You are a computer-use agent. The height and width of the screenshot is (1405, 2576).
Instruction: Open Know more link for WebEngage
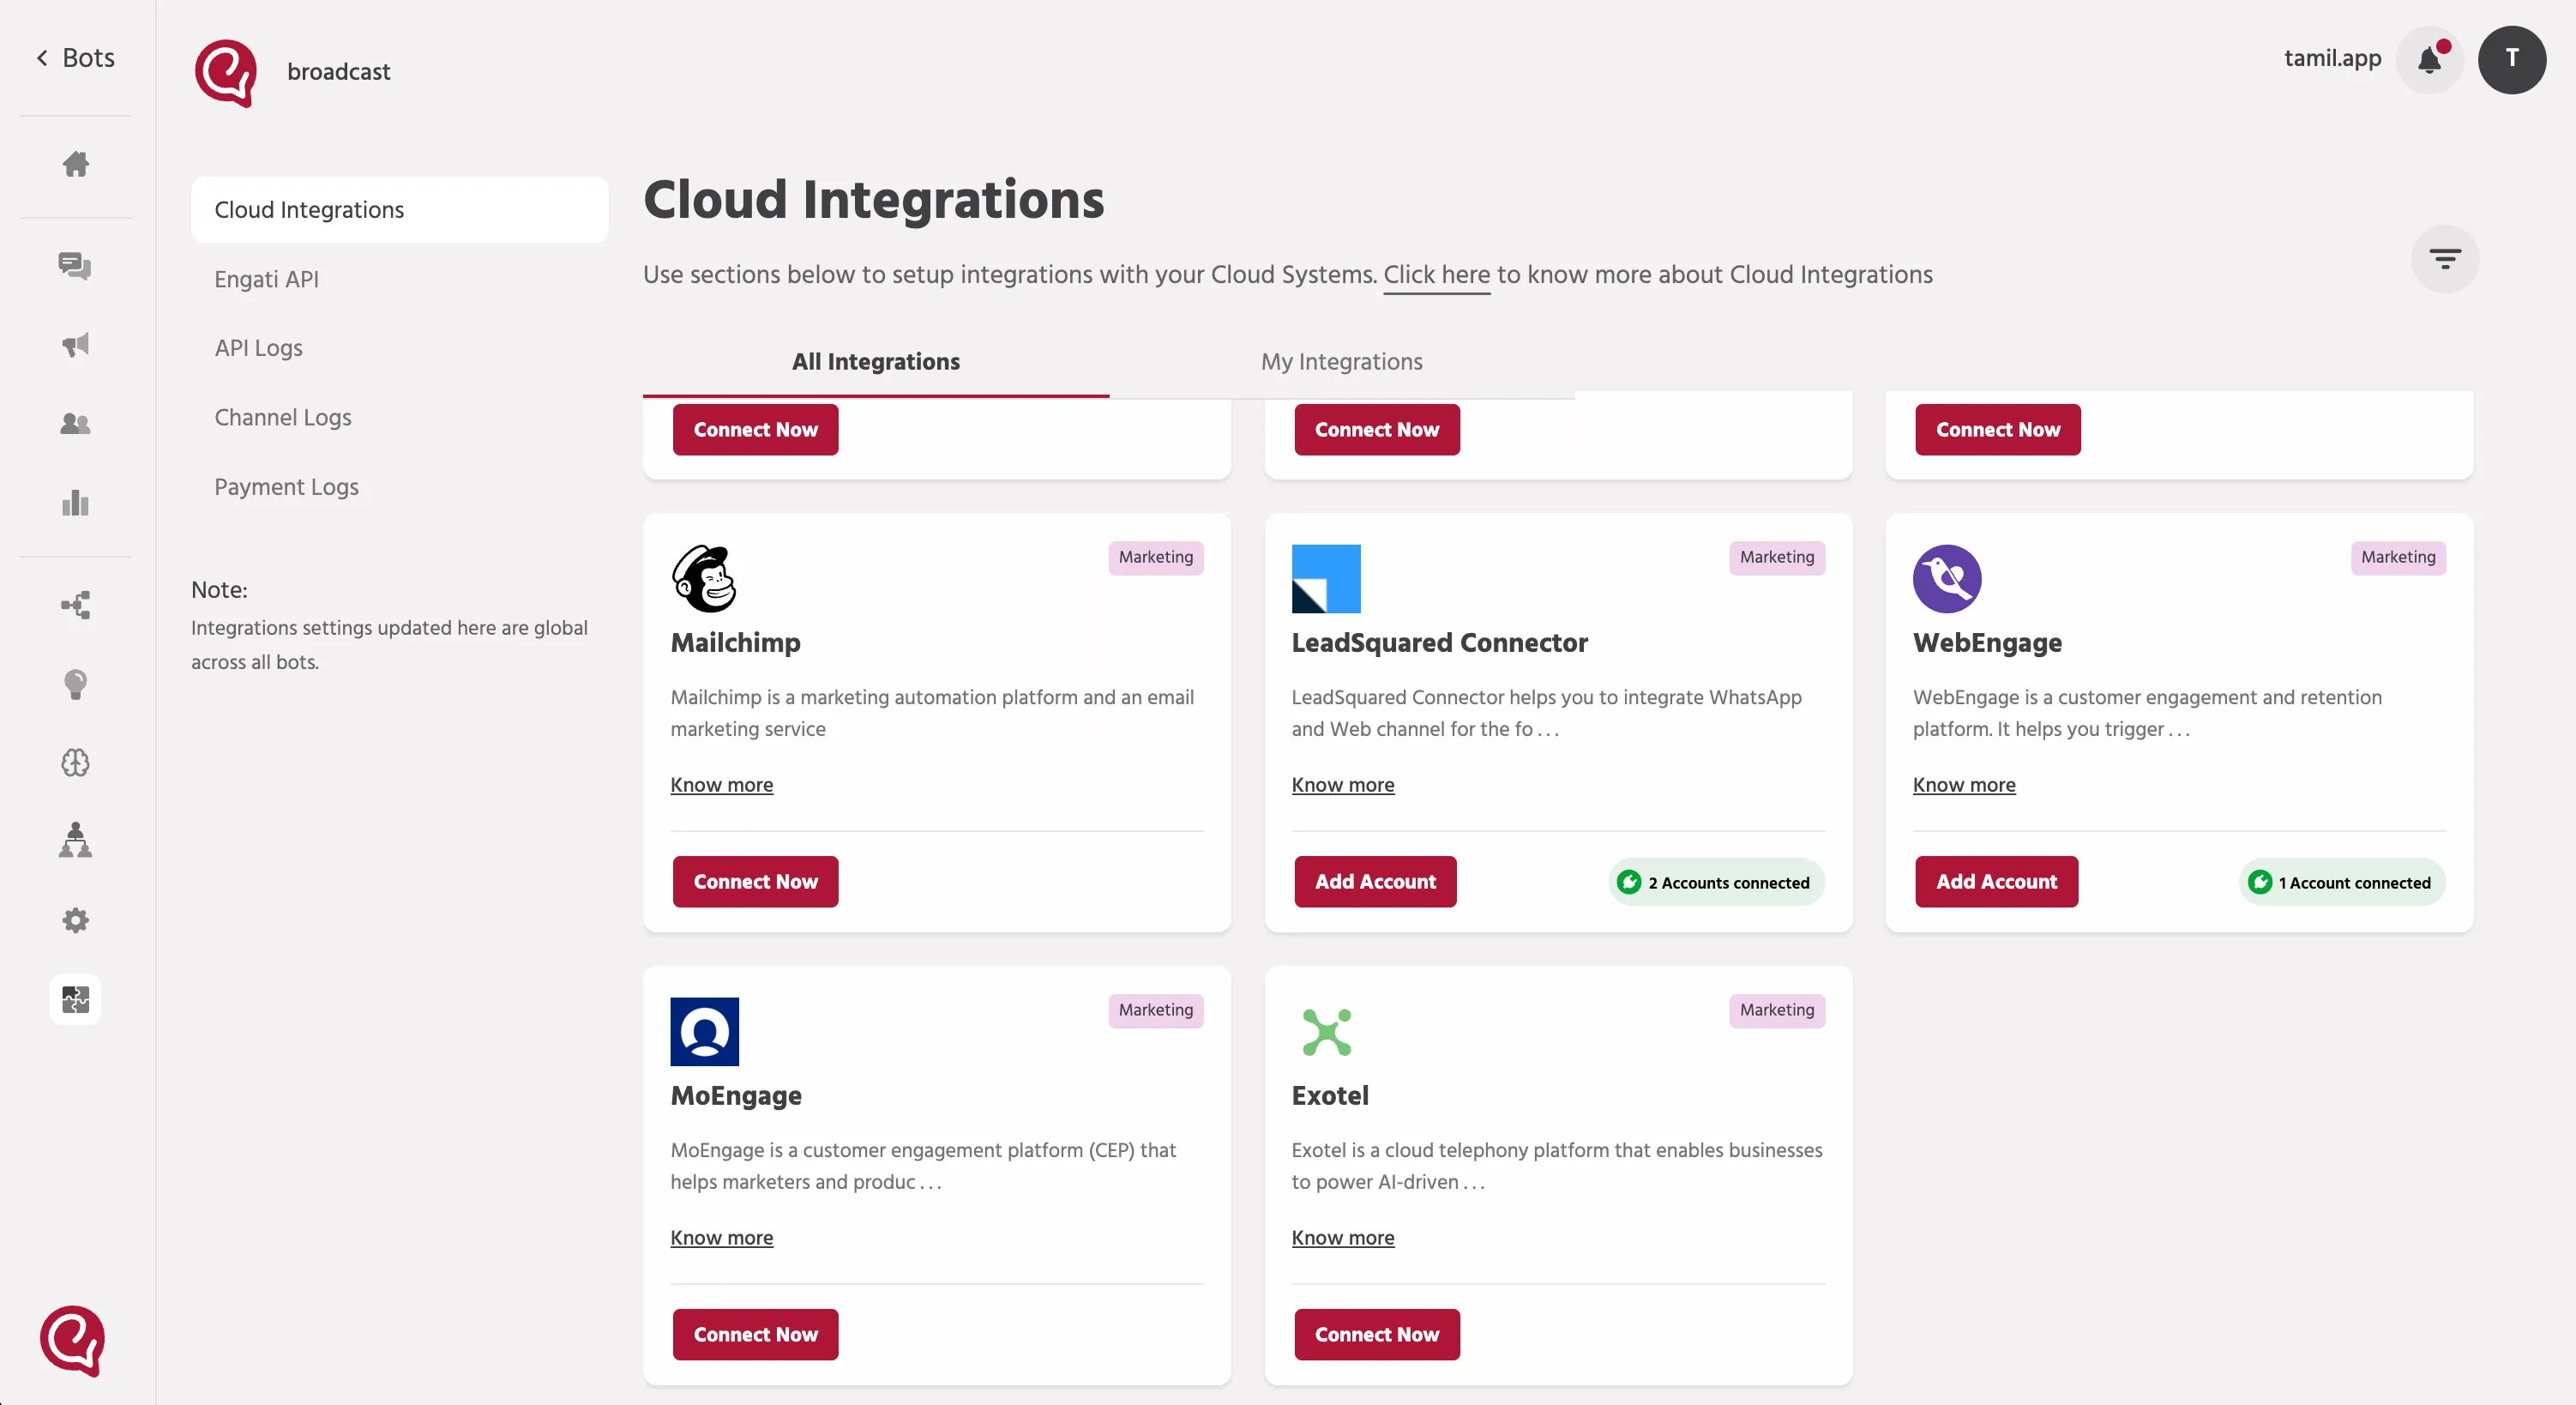coord(1964,785)
